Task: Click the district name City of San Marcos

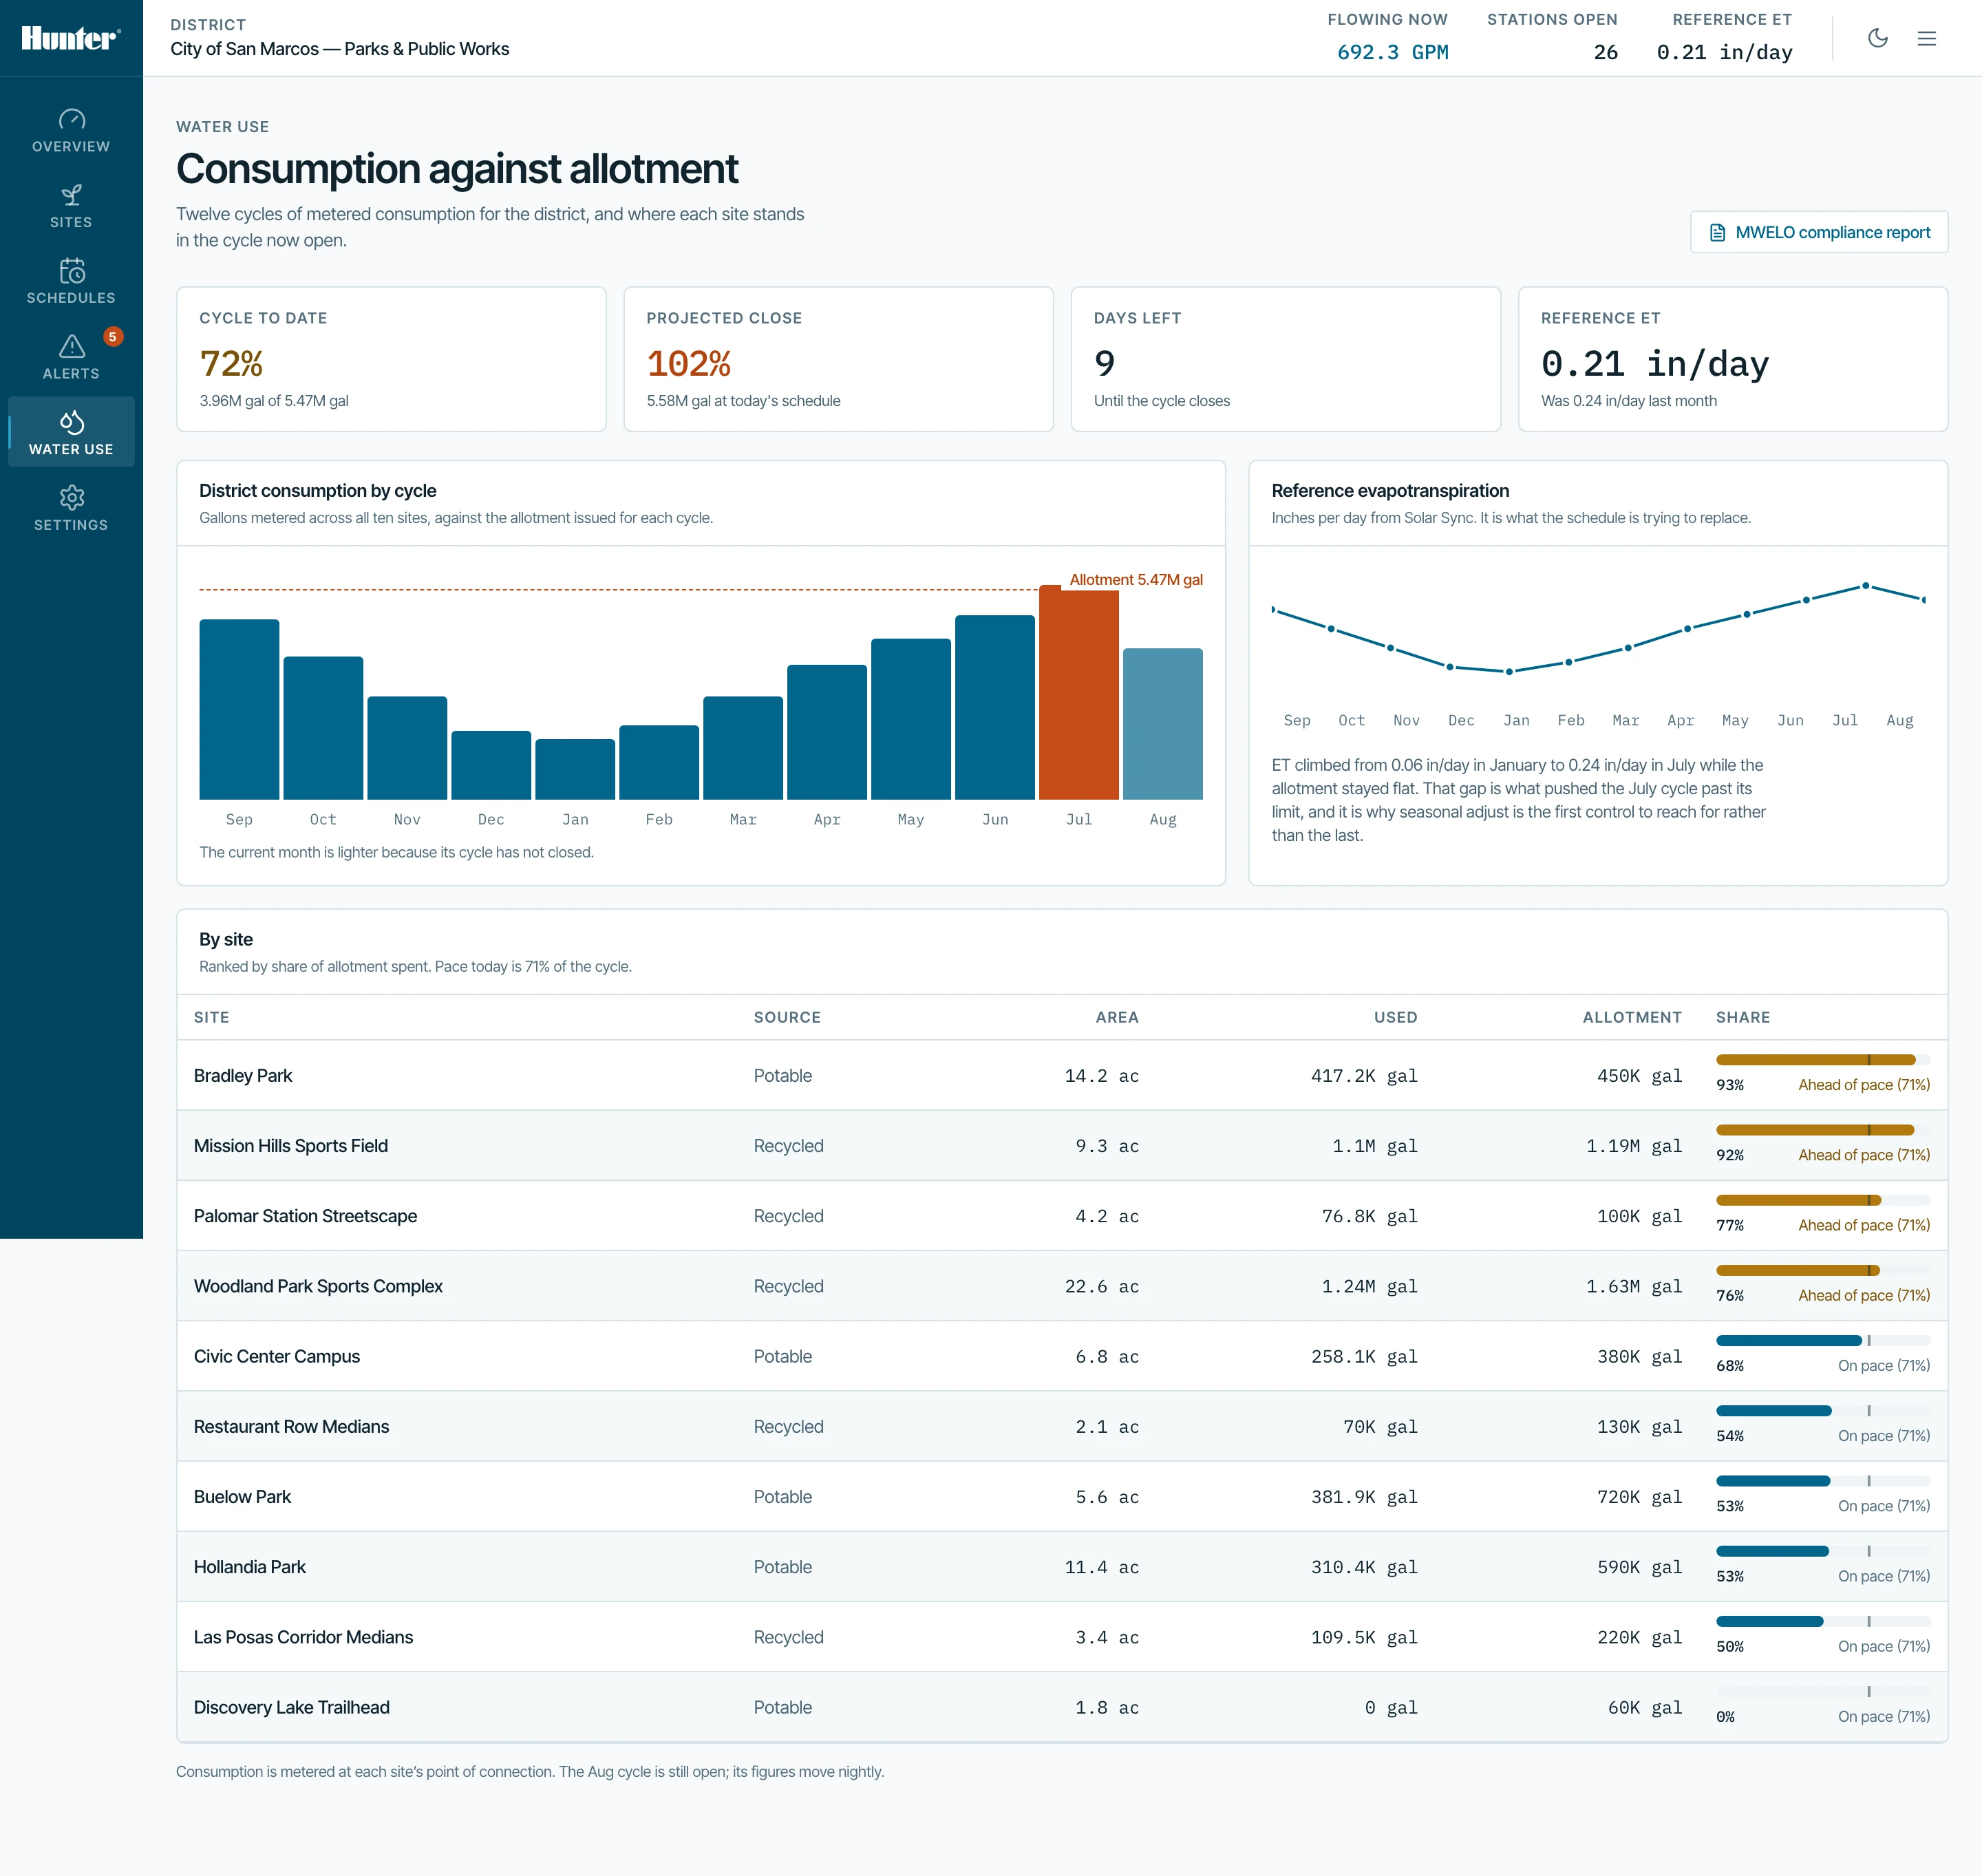Action: 340,49
